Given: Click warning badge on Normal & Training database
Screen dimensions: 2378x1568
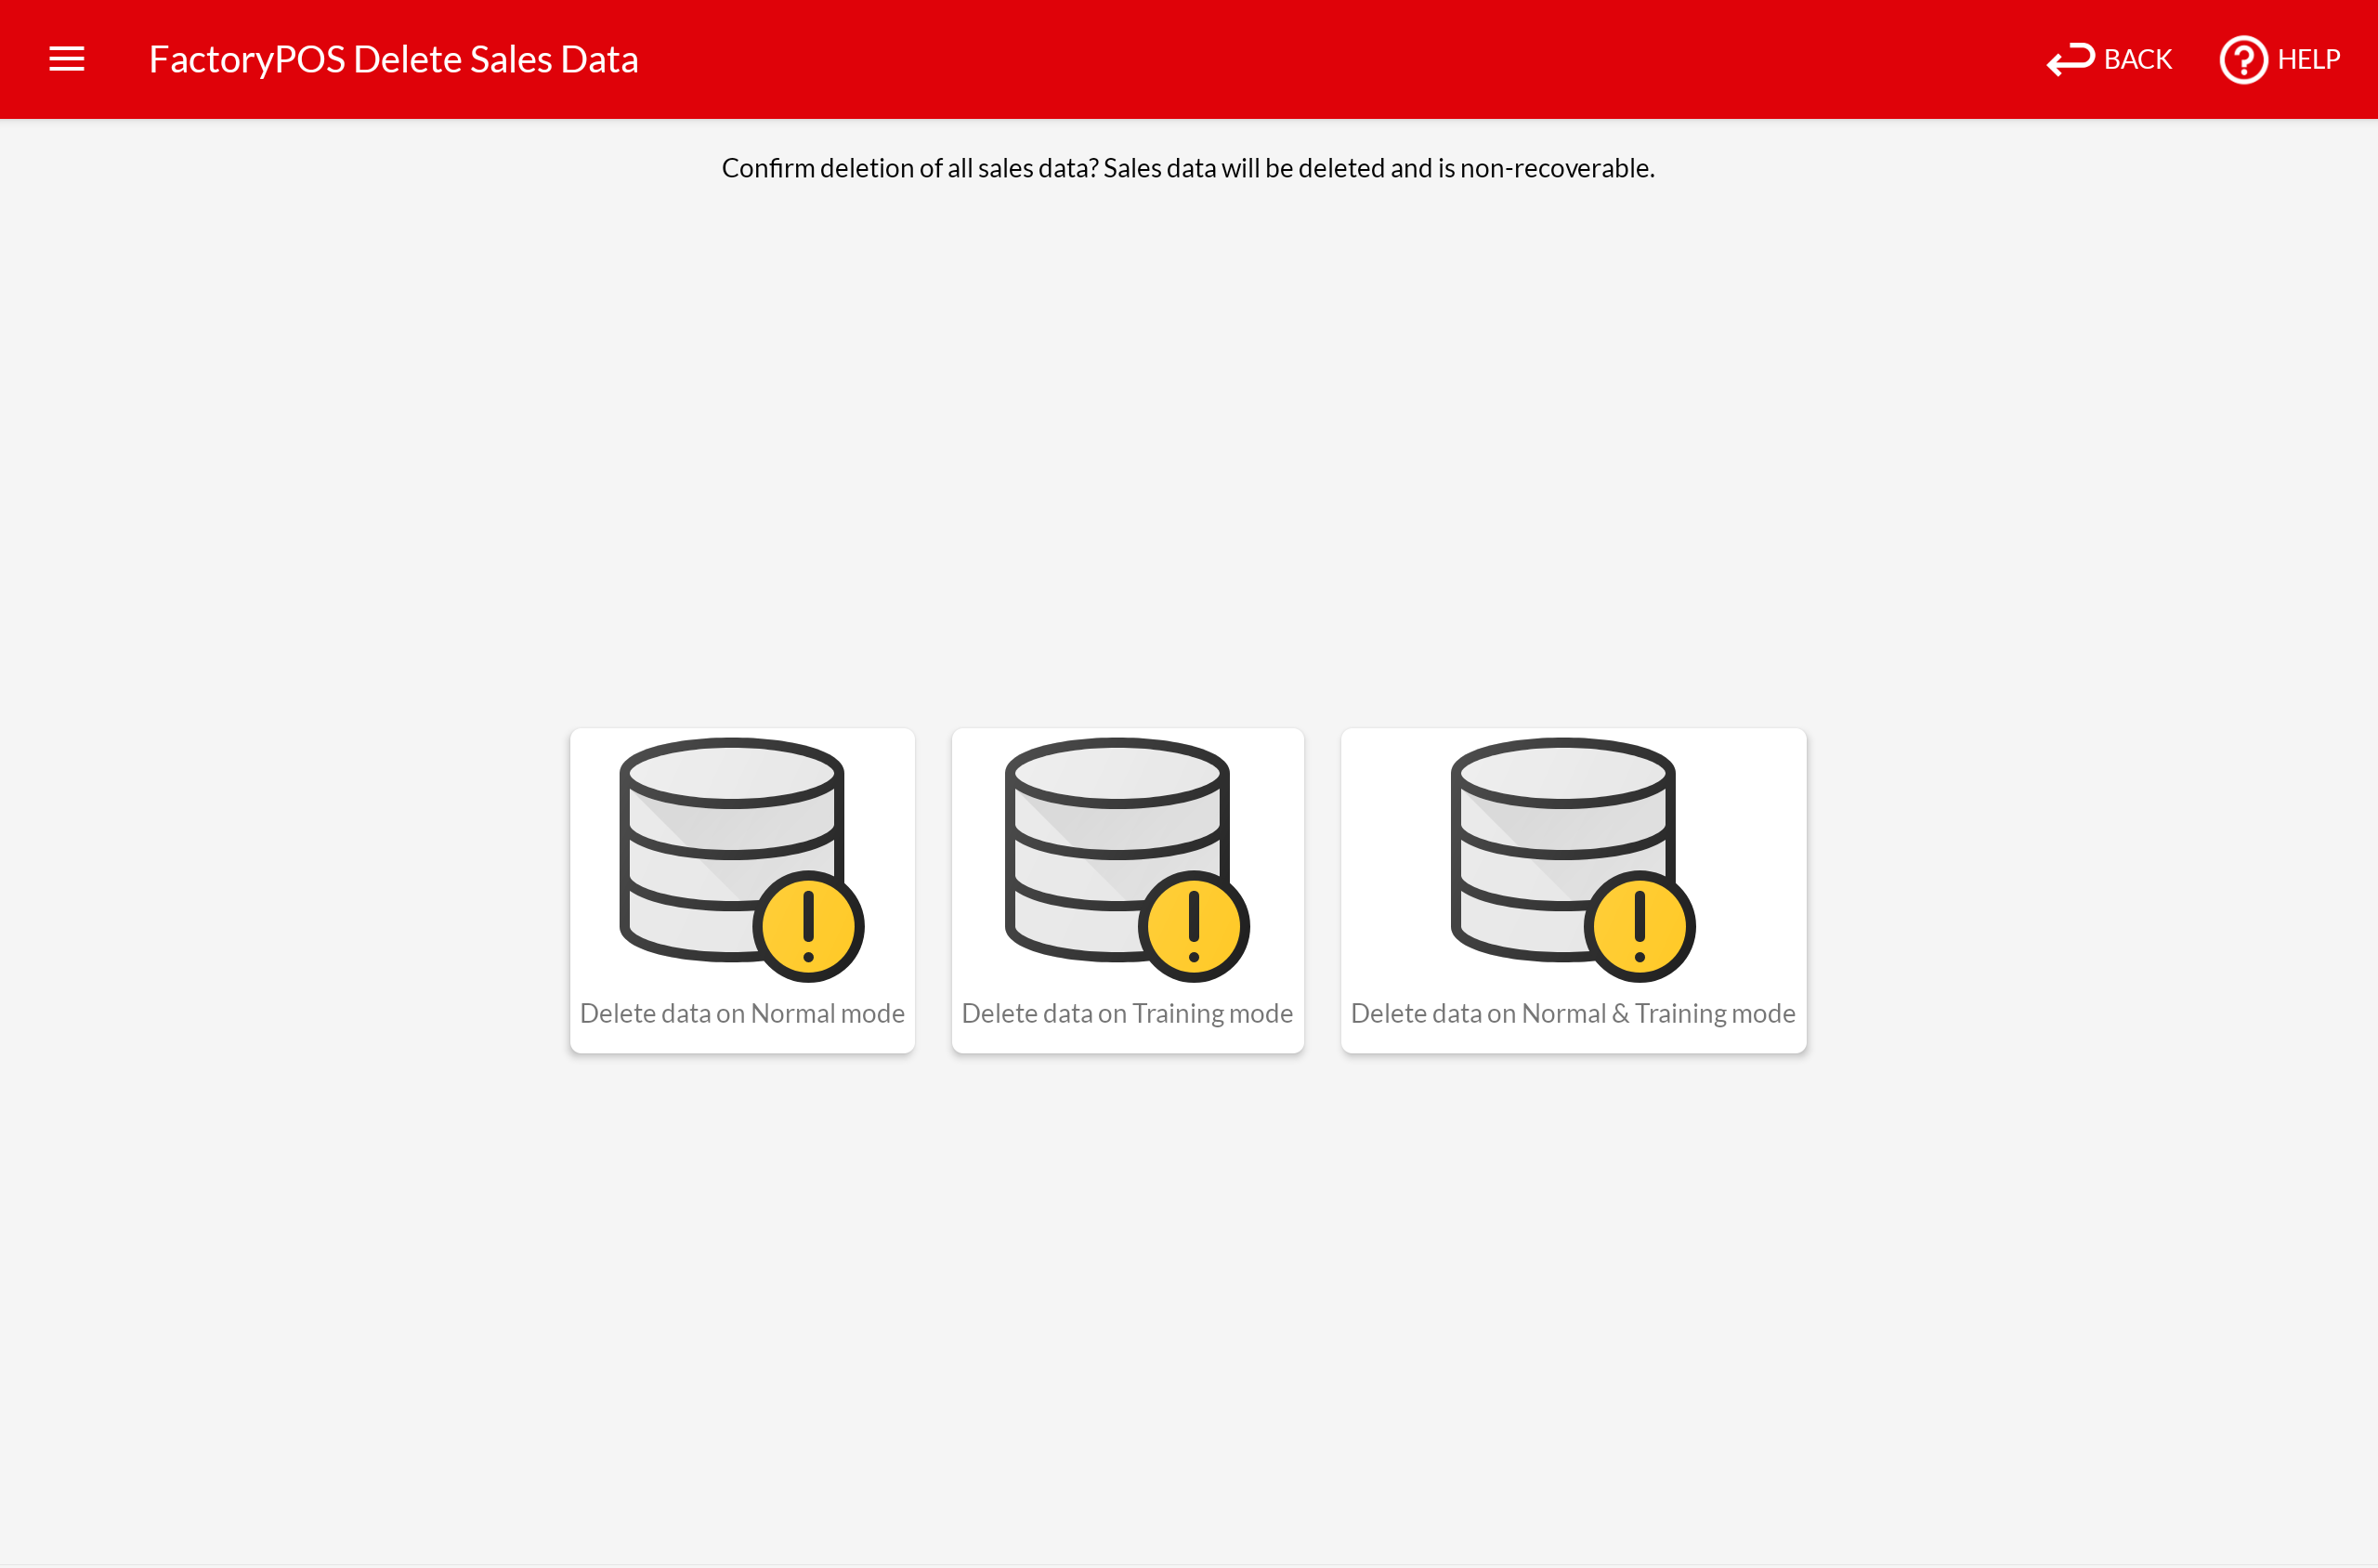Looking at the screenshot, I should tap(1639, 926).
